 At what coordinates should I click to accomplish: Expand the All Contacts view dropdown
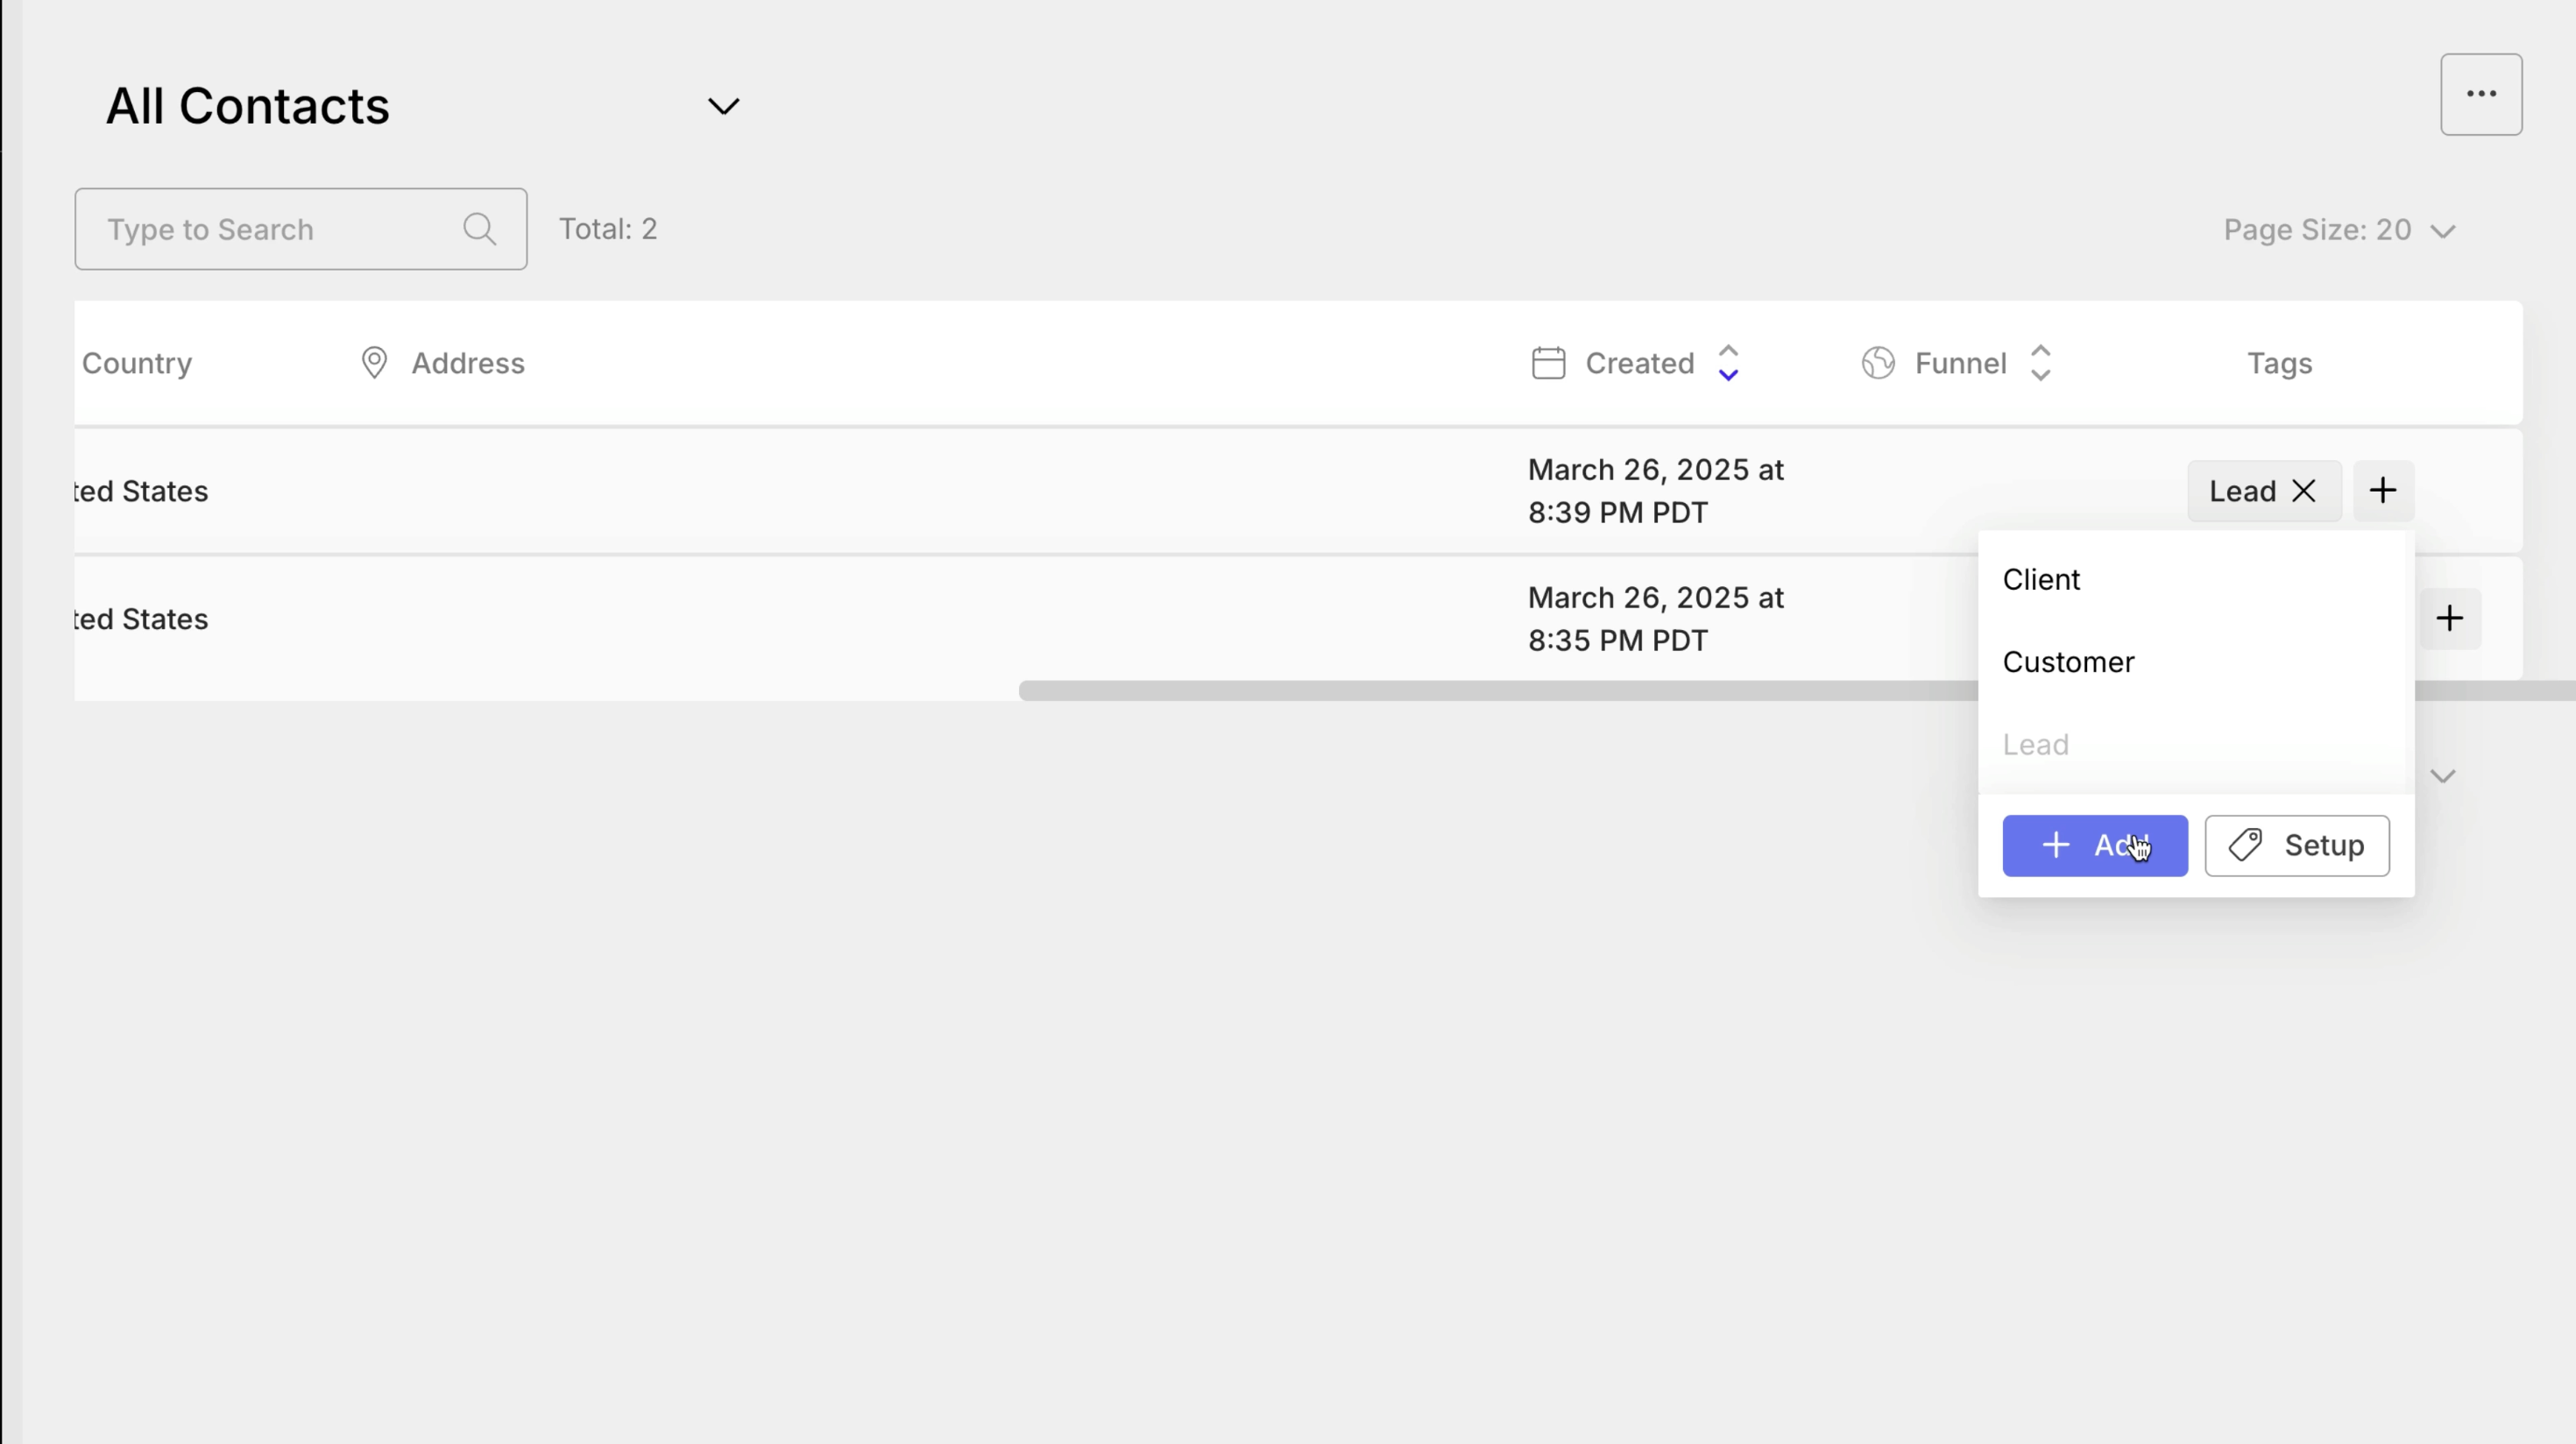723,106
